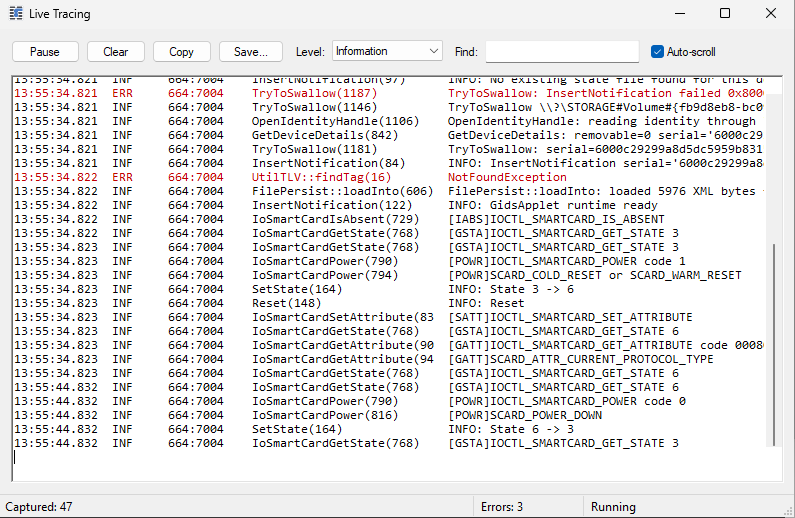This screenshot has height=518, width=795.
Task: Click the 13:55:34.822 ERR timestamp
Action: (56, 177)
